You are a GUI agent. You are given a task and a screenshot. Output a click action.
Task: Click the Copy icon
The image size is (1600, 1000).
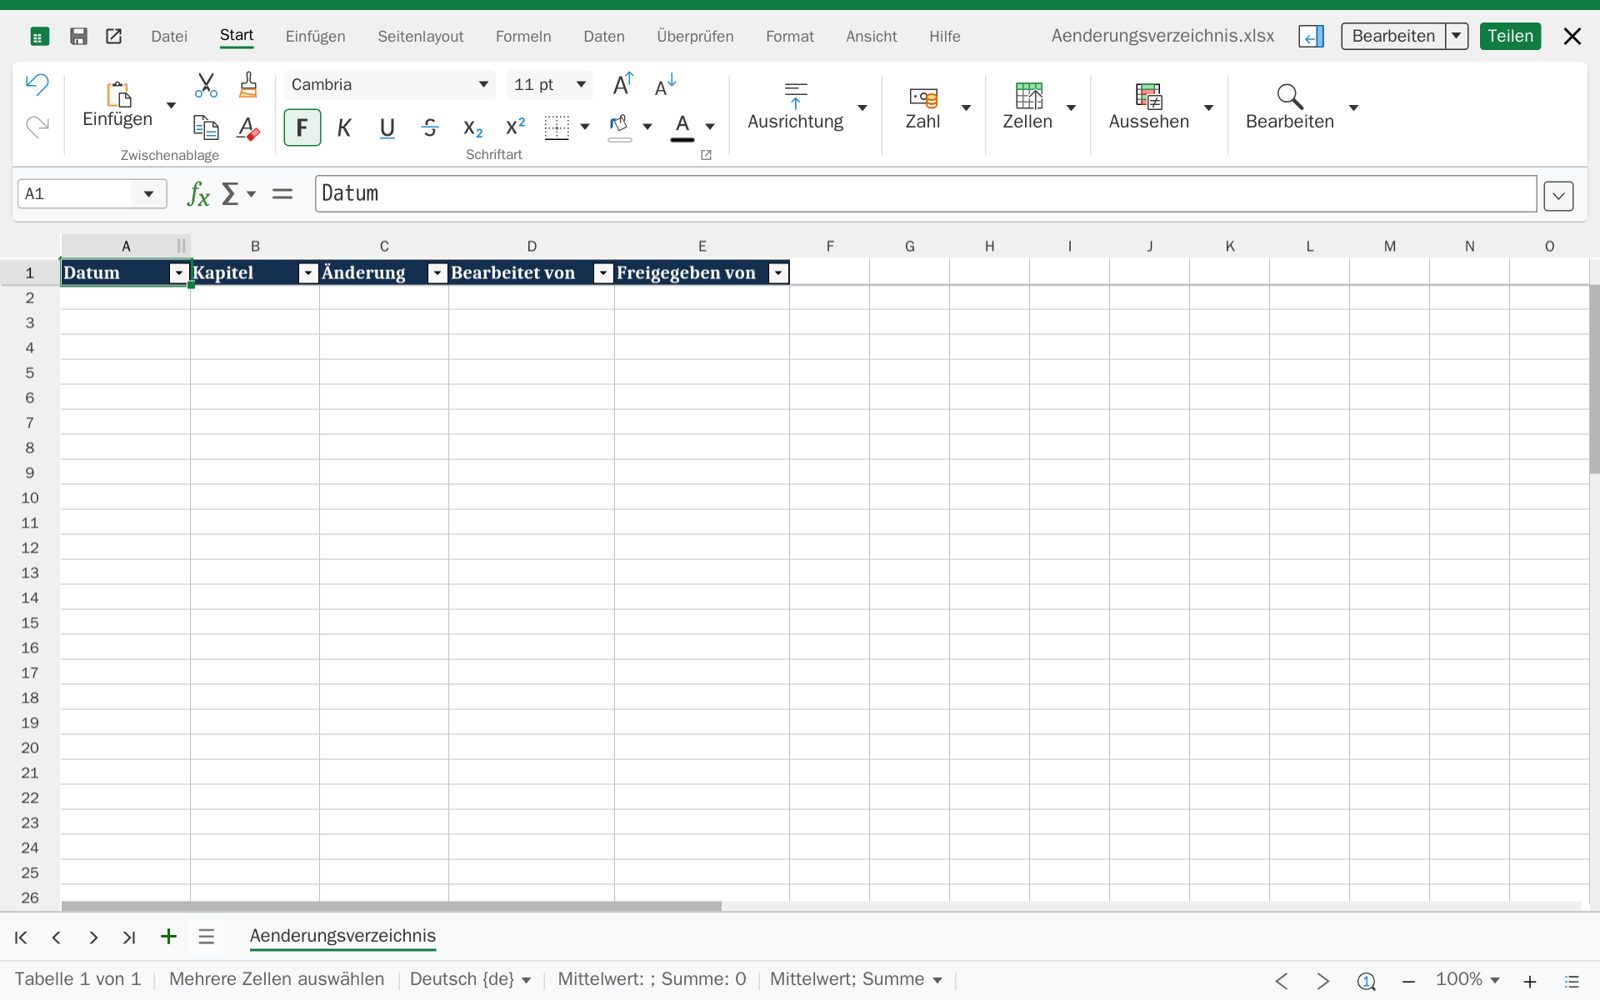point(206,128)
